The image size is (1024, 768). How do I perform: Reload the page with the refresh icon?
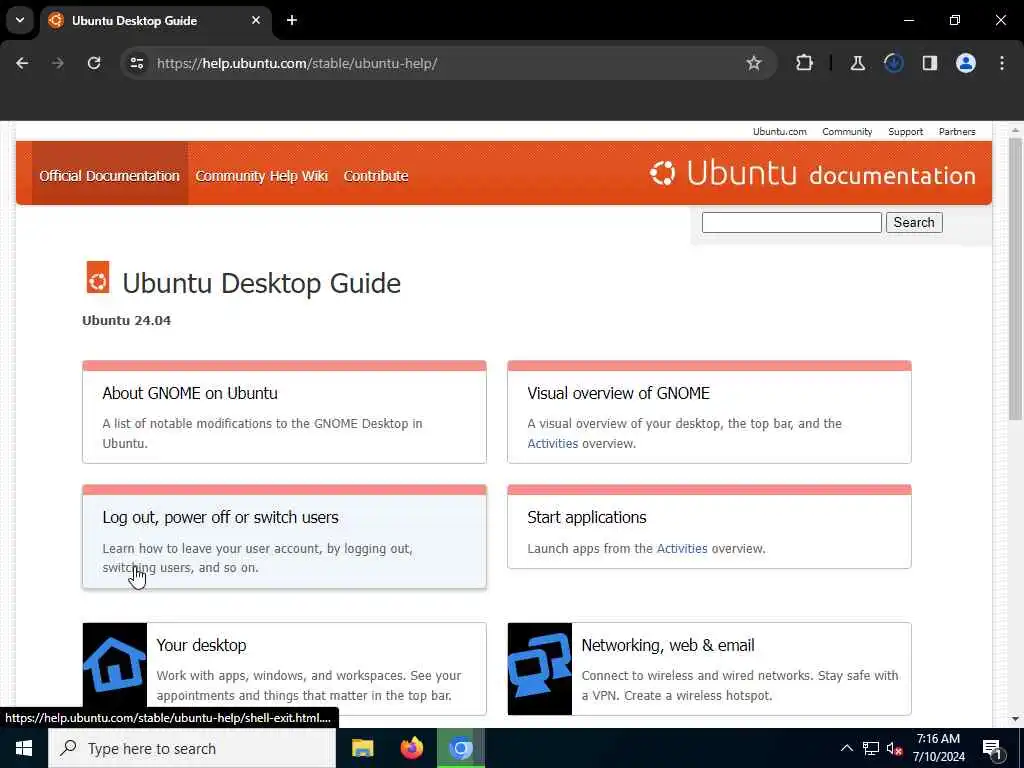coord(94,63)
